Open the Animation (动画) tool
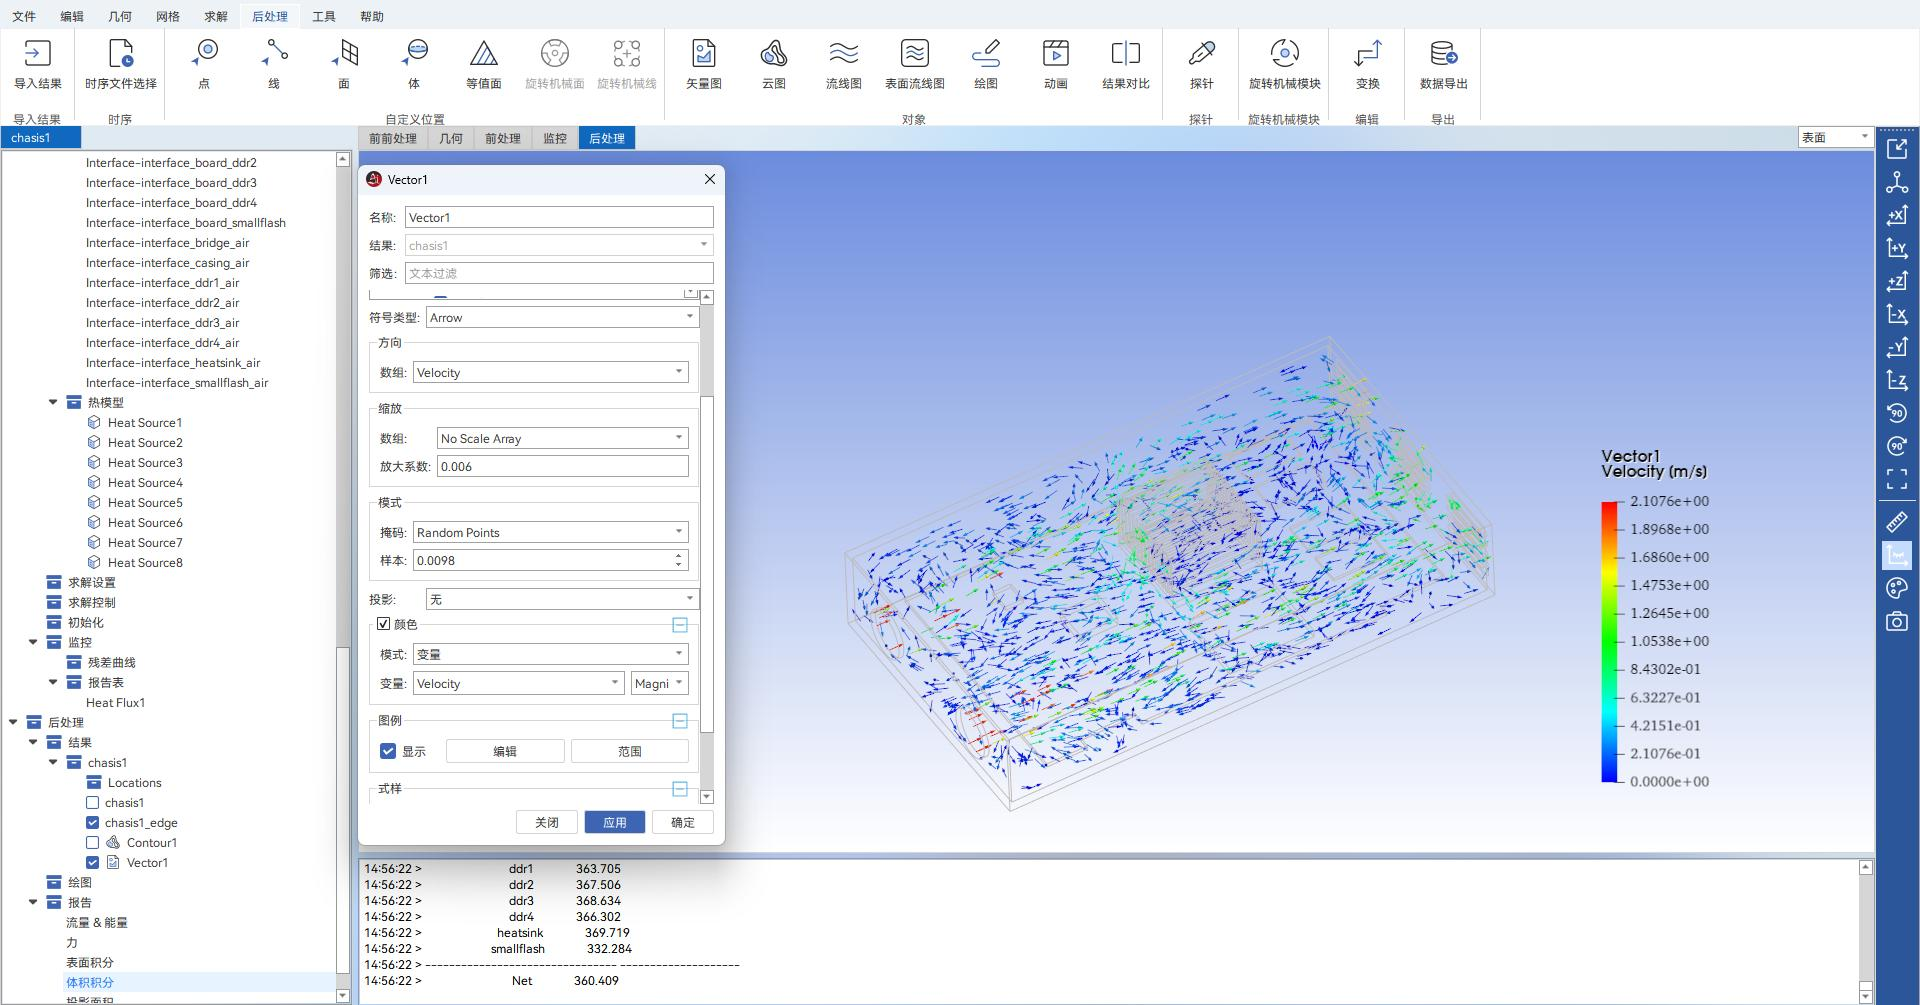 (1055, 55)
